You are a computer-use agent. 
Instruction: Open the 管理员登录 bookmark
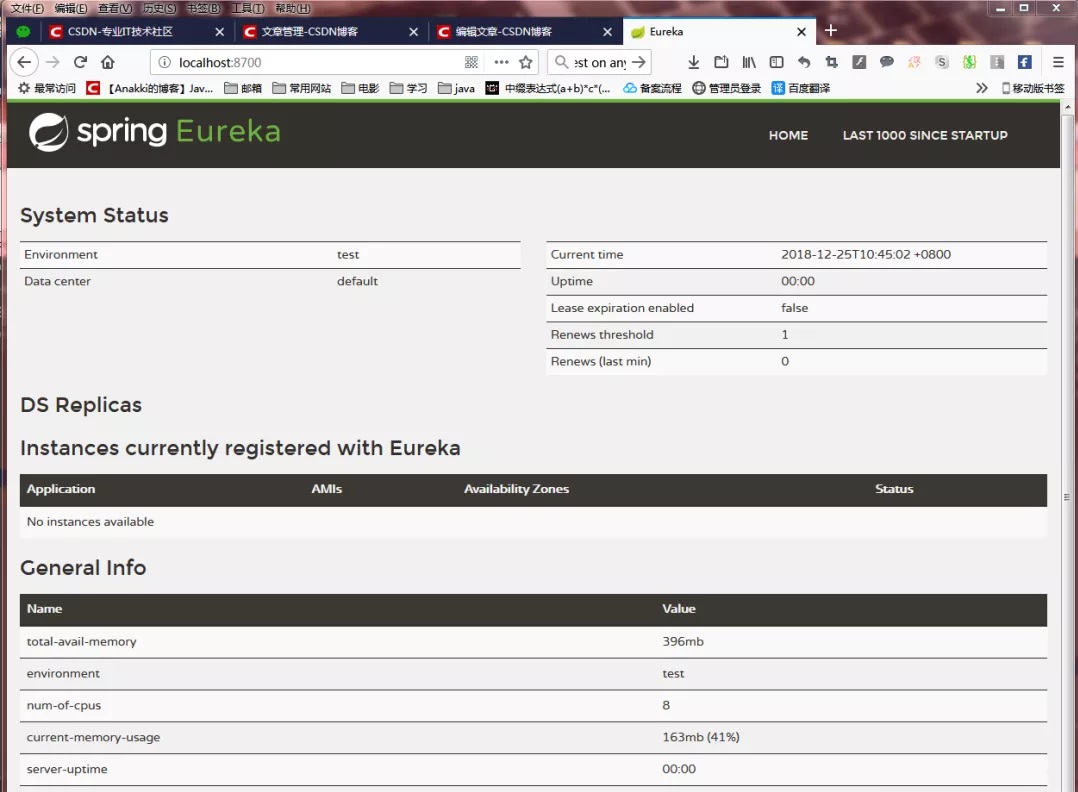tap(726, 88)
